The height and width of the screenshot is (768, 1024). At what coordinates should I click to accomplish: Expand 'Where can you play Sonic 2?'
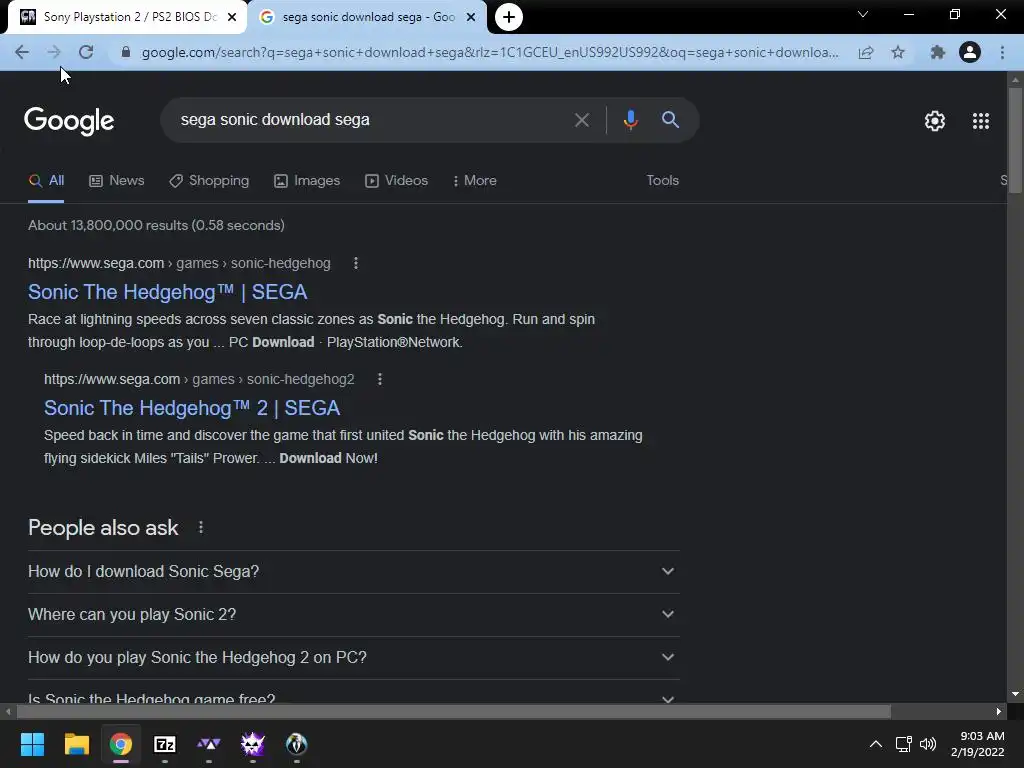[353, 615]
